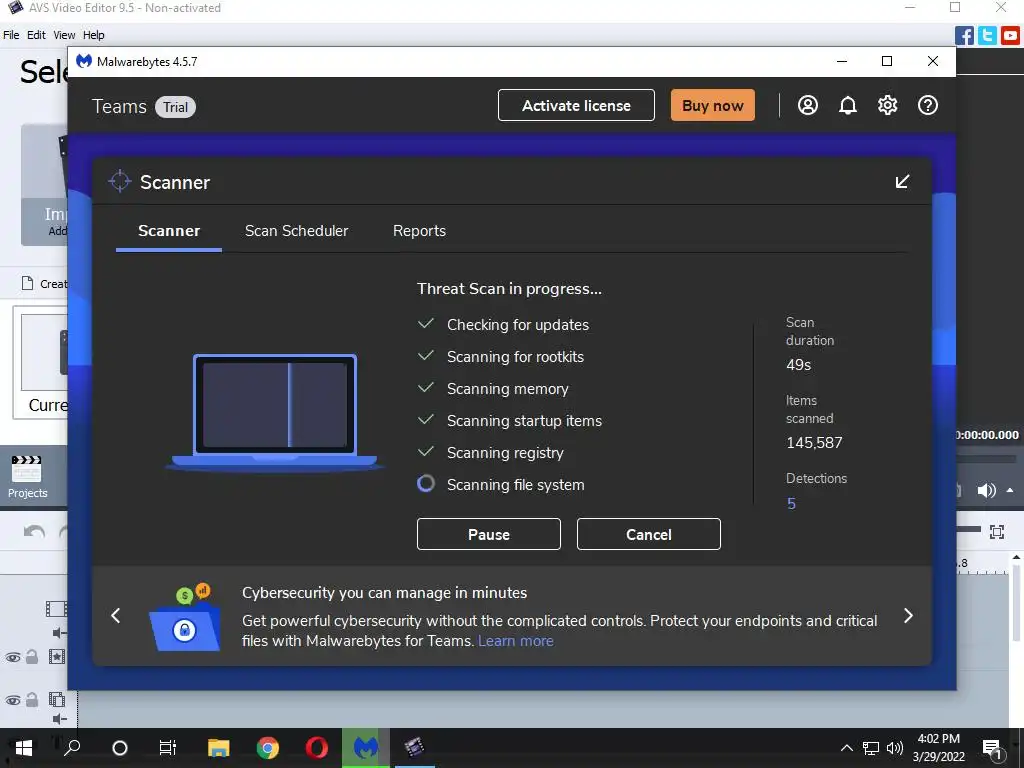
Task: Switch to the Scan Scheduler tab
Action: pos(296,231)
